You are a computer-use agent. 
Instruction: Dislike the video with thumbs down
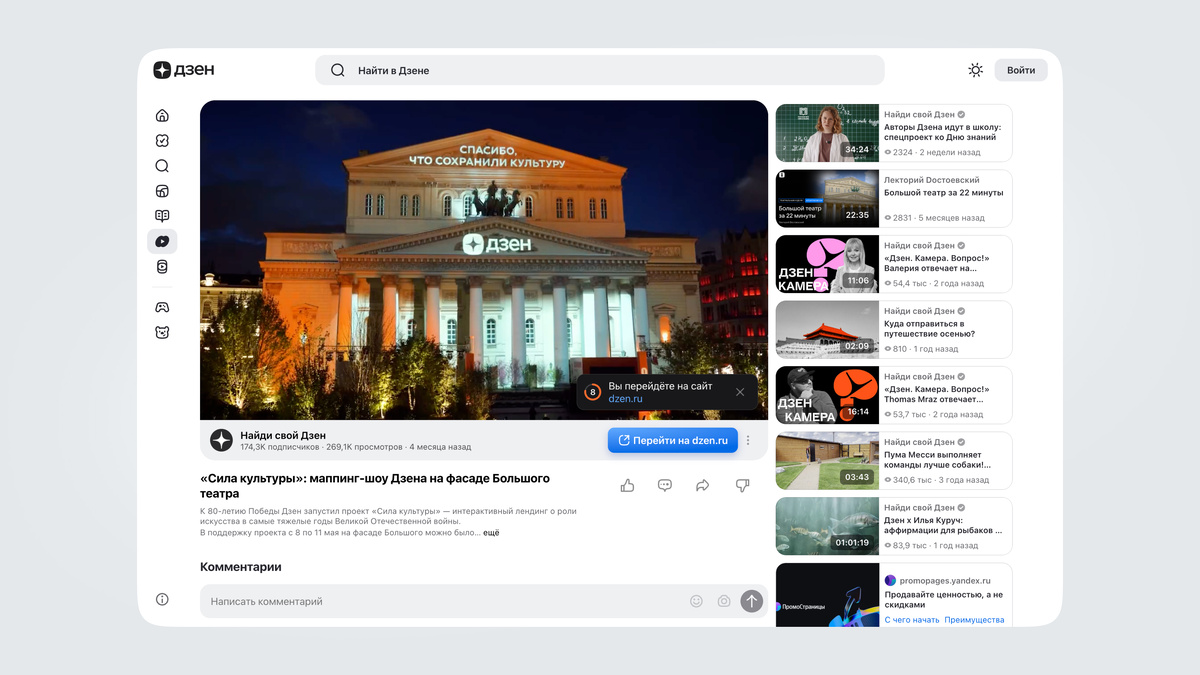(742, 485)
